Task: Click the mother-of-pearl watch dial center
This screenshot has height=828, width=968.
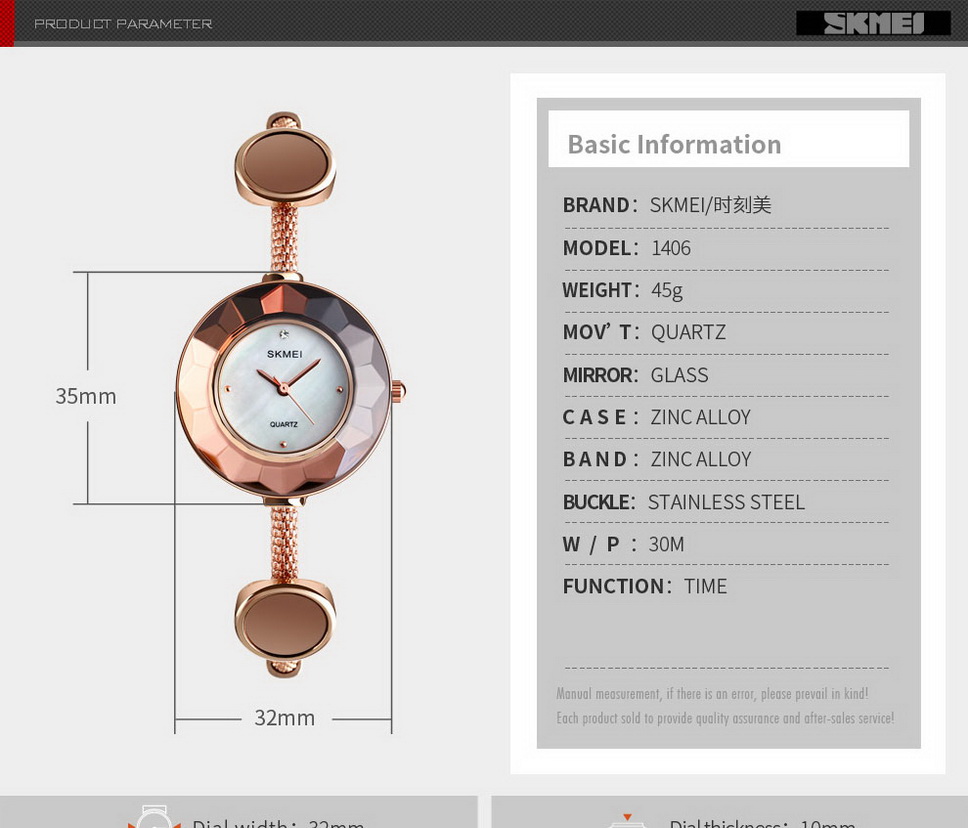Action: [283, 388]
